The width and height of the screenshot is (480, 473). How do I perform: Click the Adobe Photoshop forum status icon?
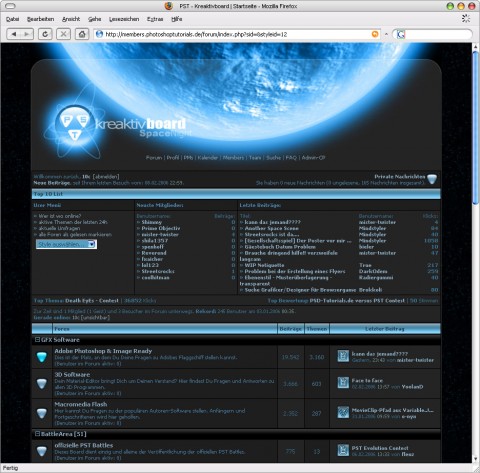click(x=42, y=357)
